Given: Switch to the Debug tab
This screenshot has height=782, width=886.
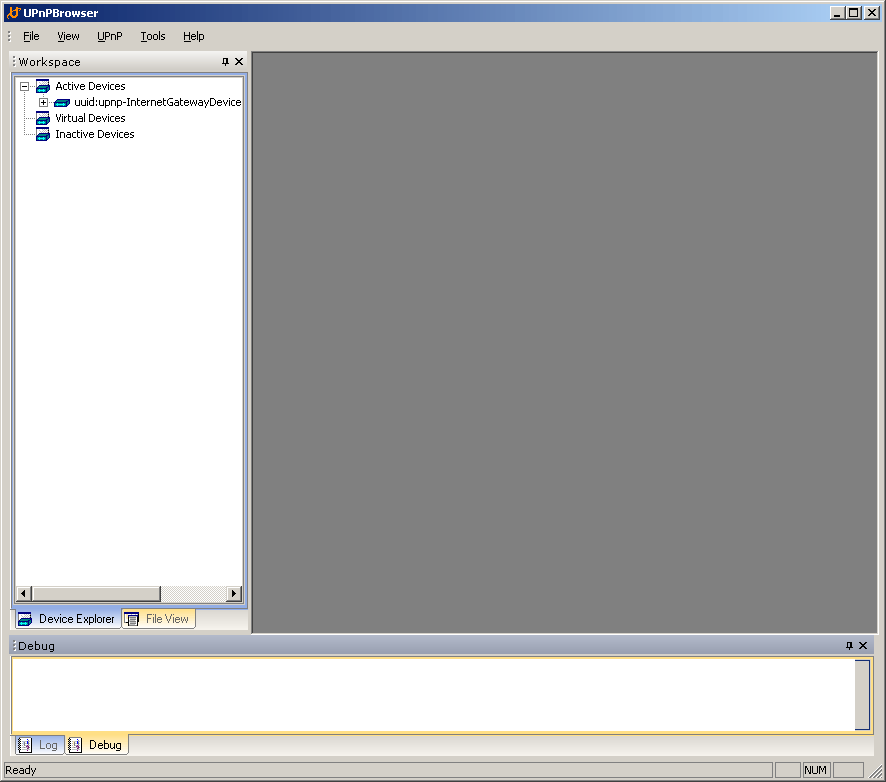Looking at the screenshot, I should (97, 745).
